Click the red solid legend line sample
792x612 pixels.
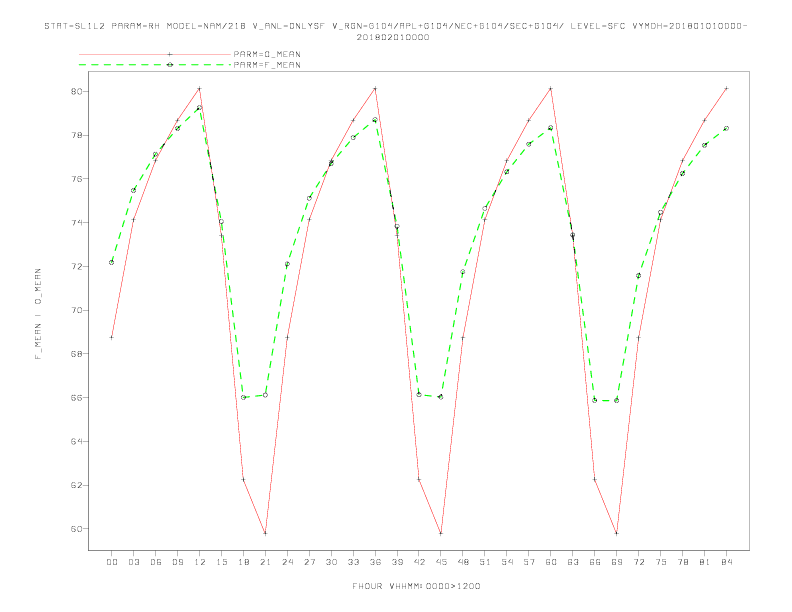click(155, 54)
